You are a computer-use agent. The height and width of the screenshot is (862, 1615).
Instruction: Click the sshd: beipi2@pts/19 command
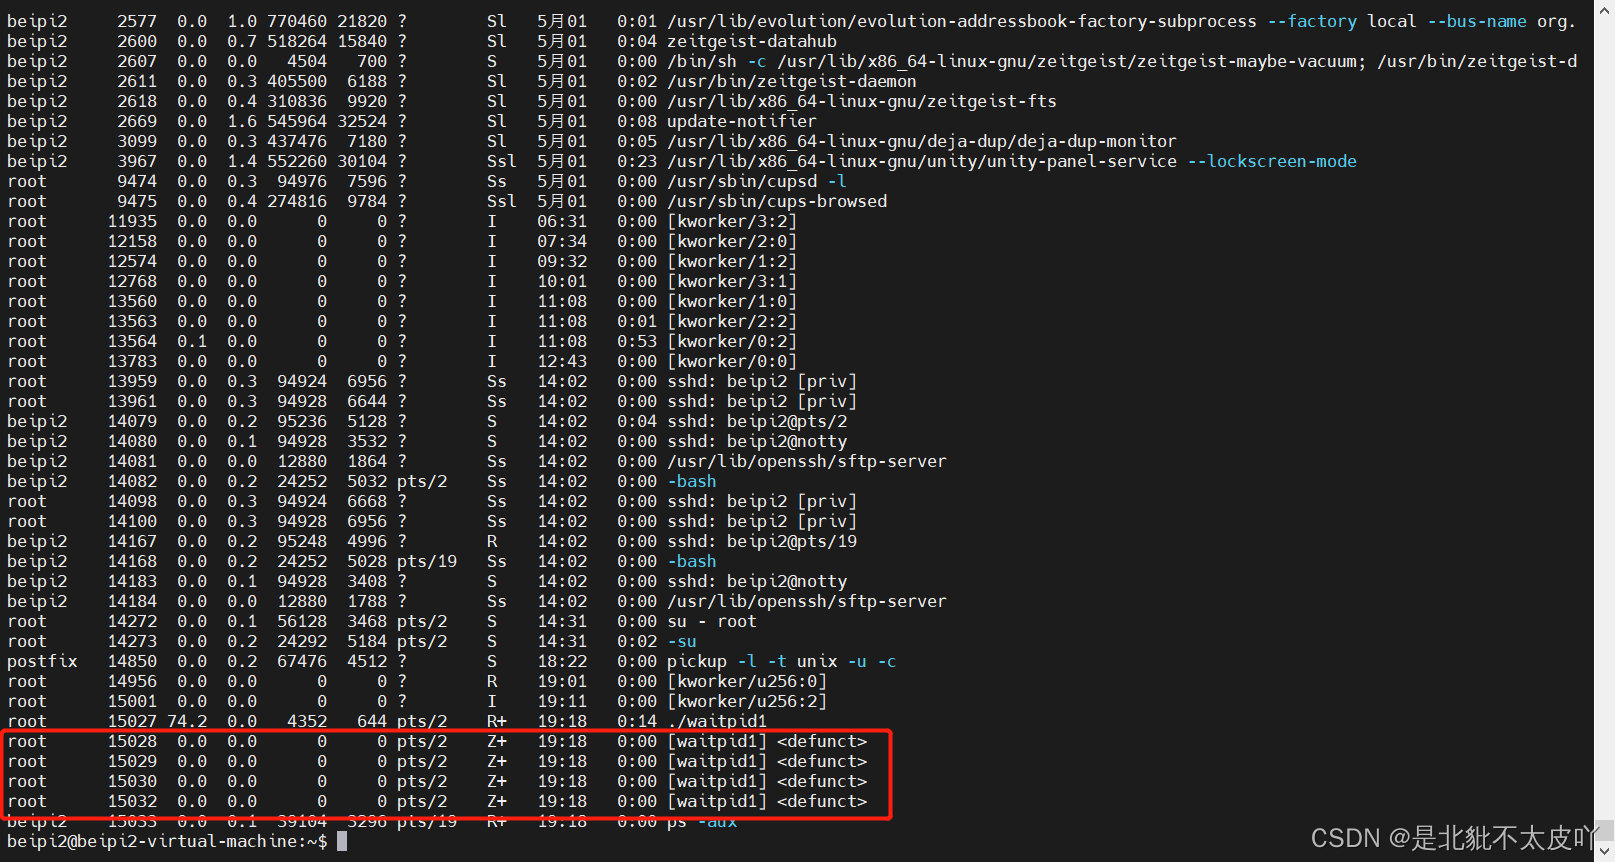pyautogui.click(x=762, y=541)
